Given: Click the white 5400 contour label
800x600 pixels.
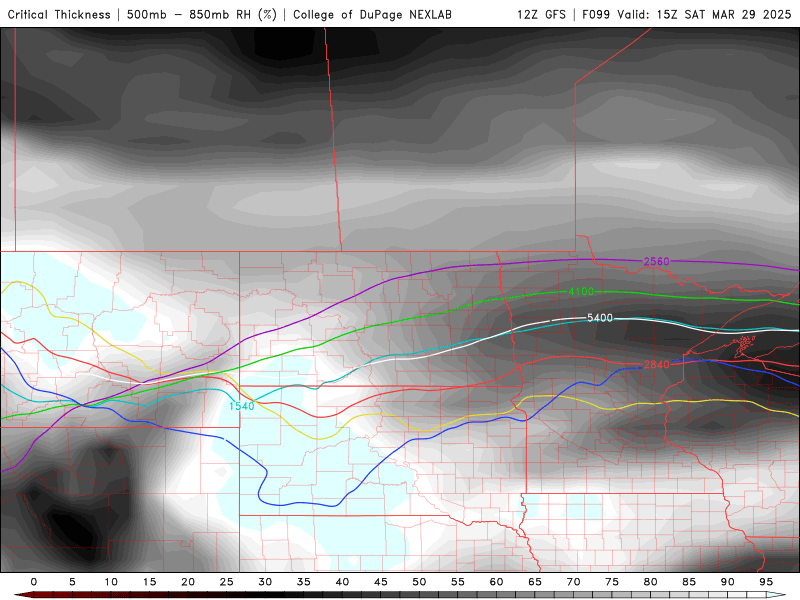Looking at the screenshot, I should point(599,318).
